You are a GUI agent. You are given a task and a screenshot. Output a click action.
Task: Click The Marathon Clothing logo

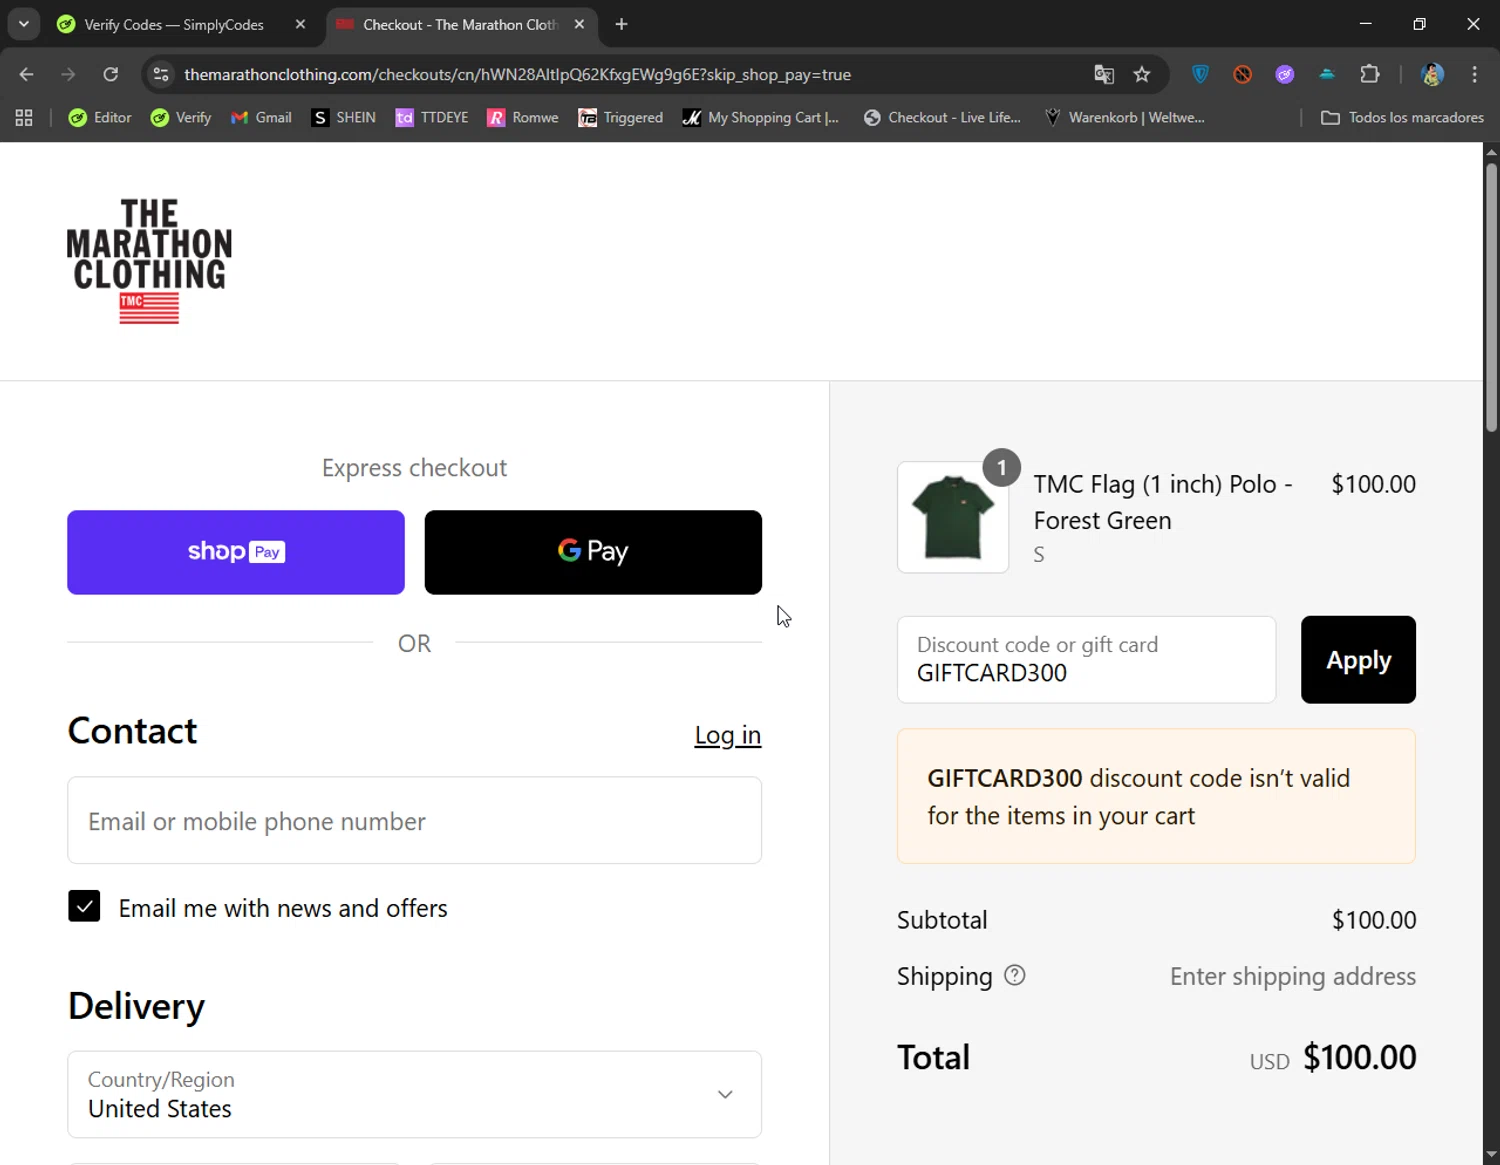[x=149, y=261]
